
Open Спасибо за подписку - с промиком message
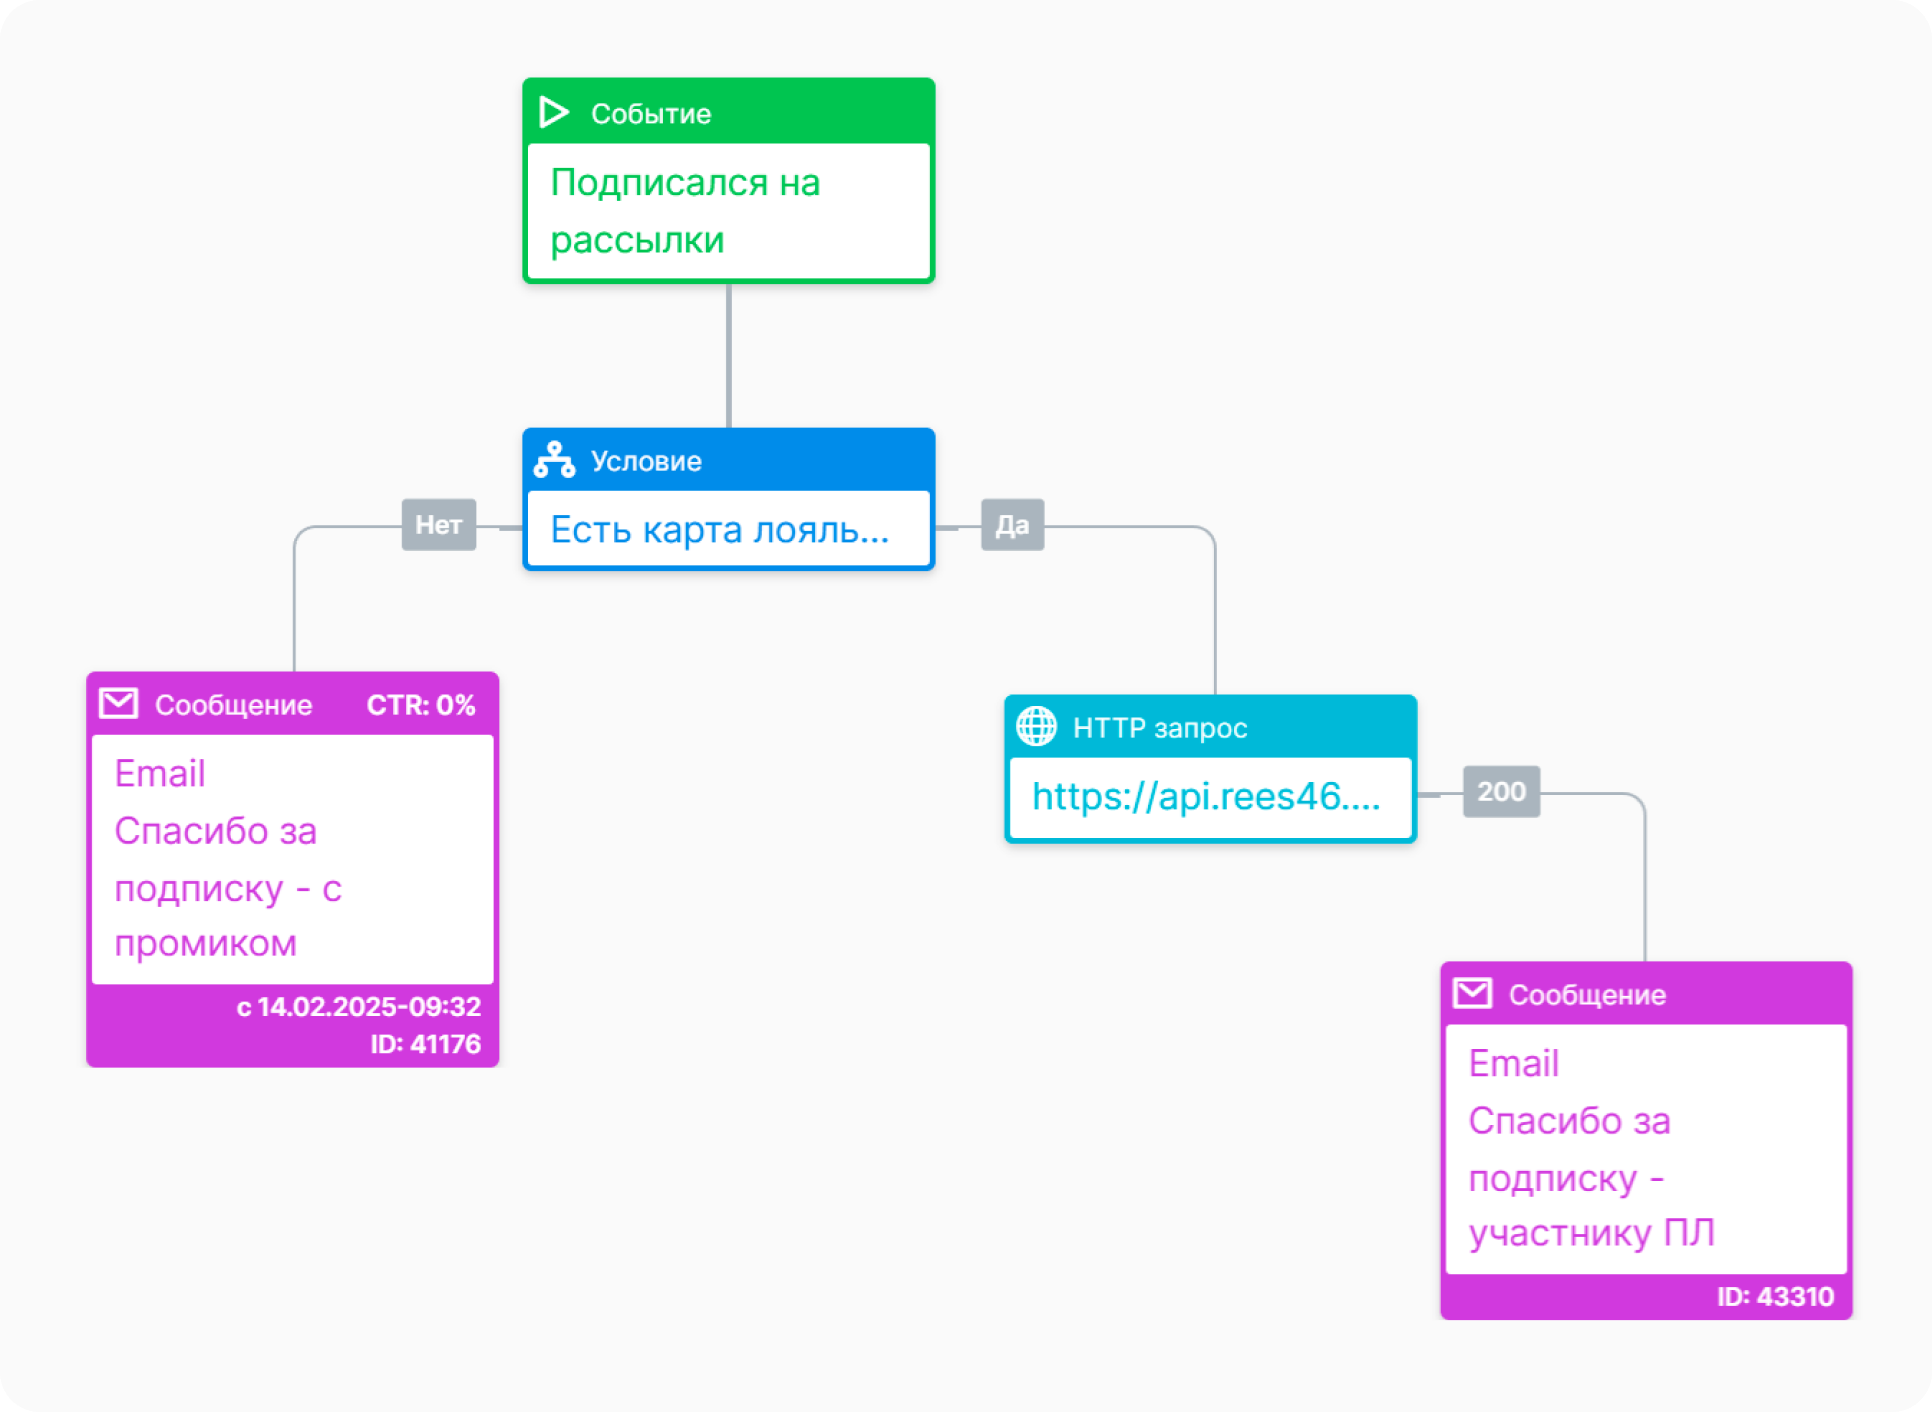[x=293, y=859]
